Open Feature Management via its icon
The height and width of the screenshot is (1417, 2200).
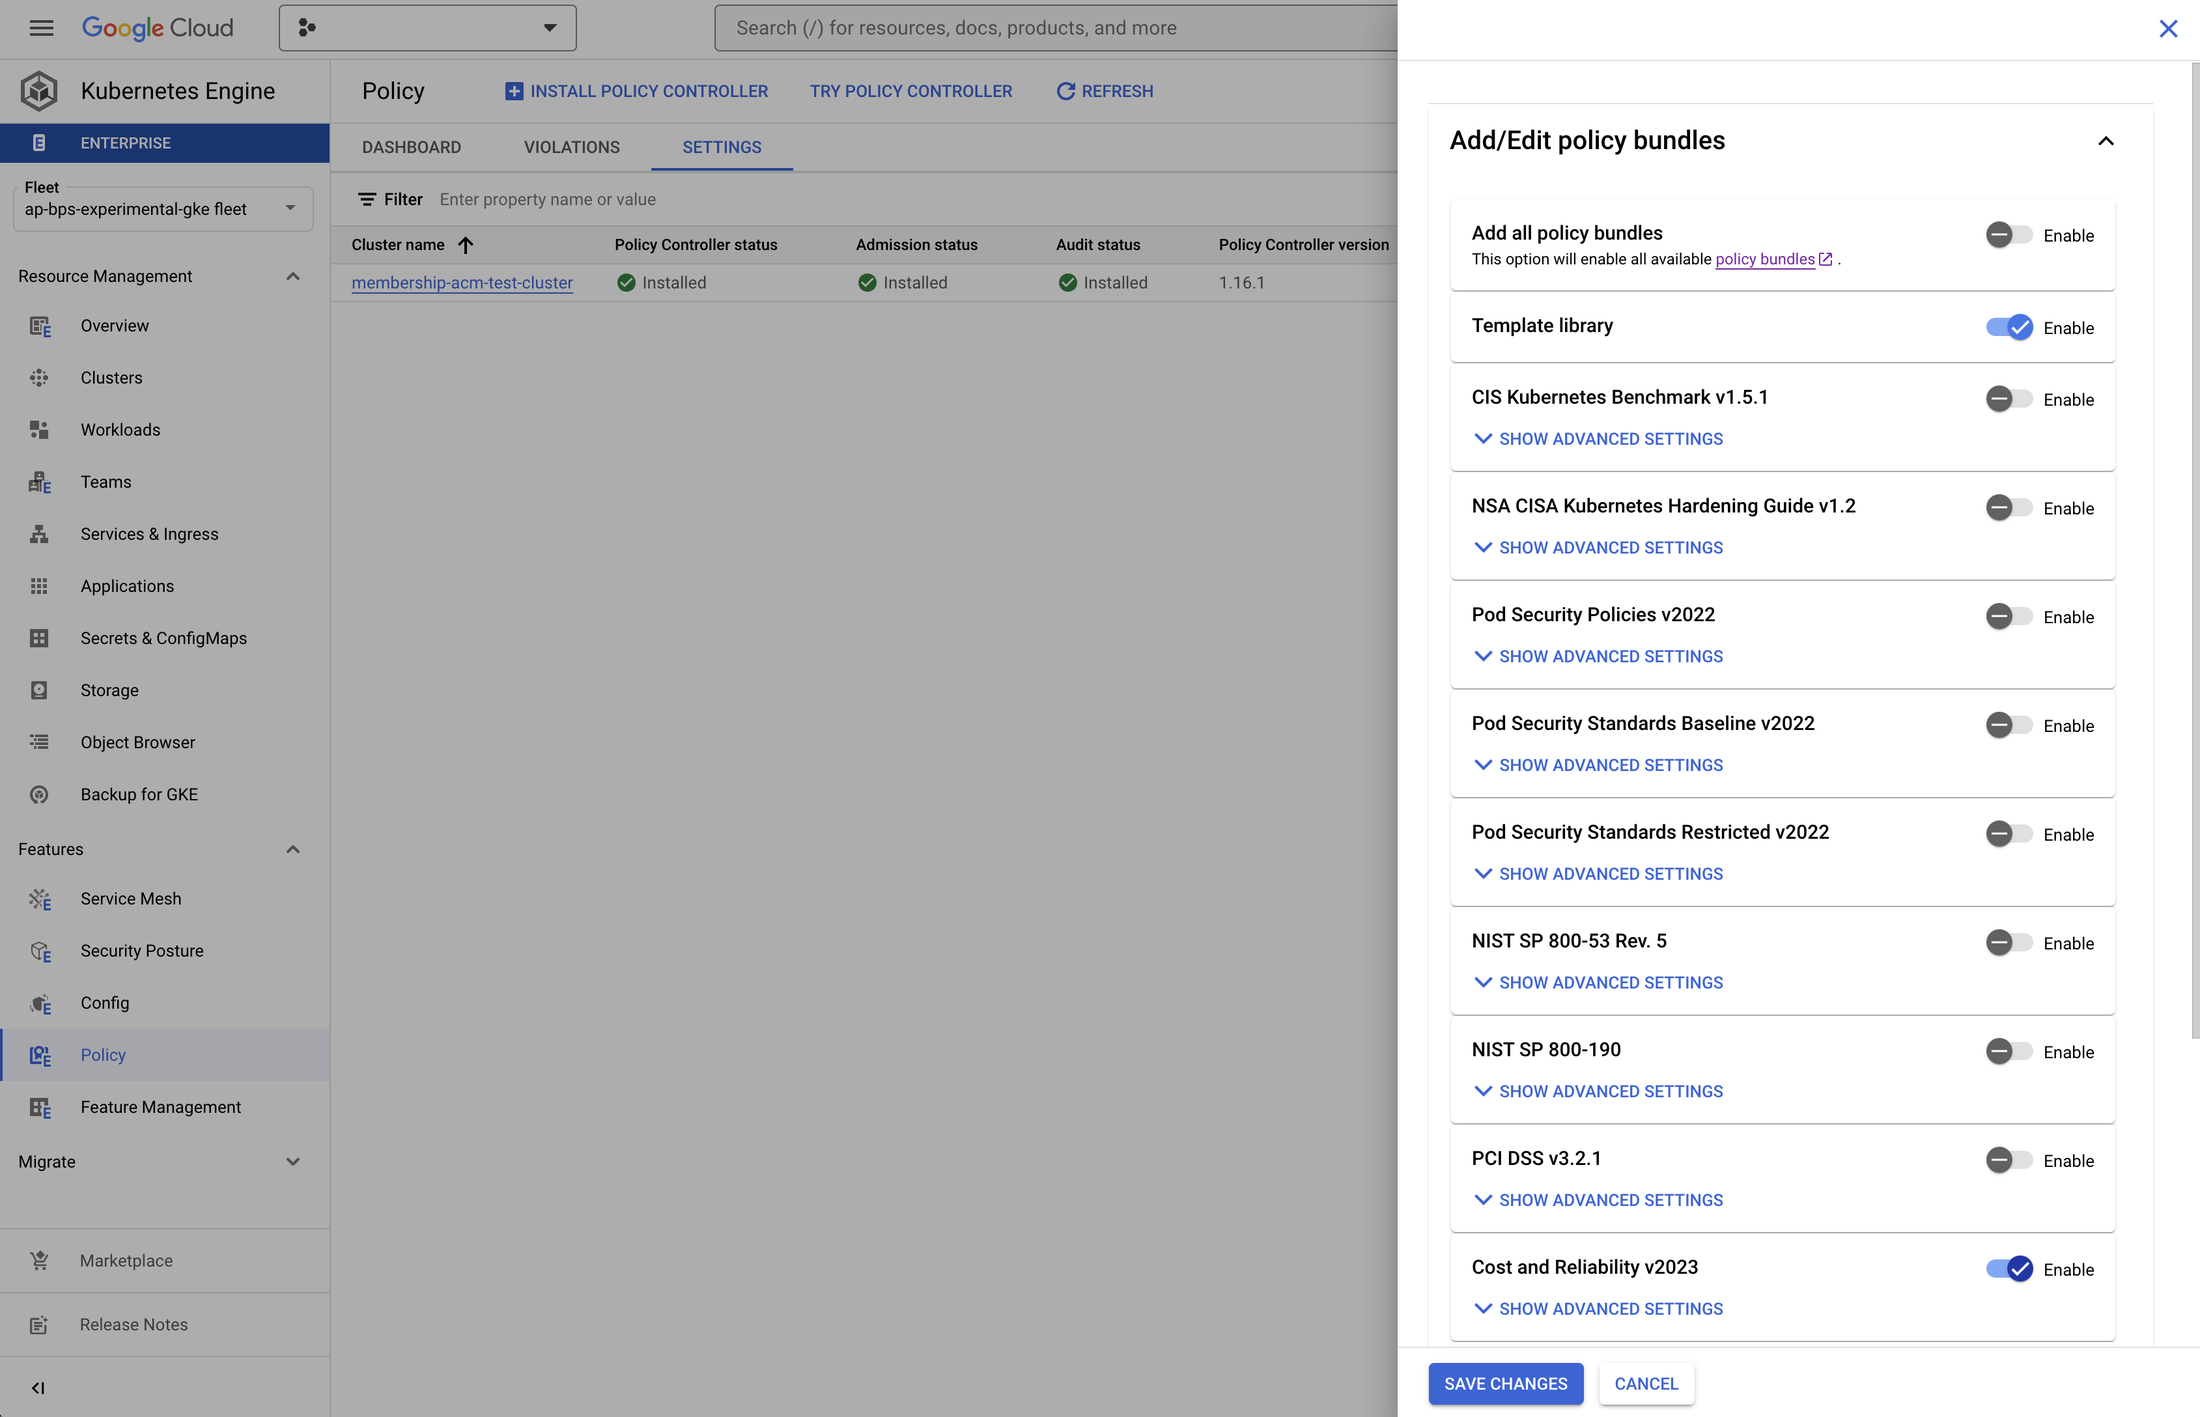39,1107
